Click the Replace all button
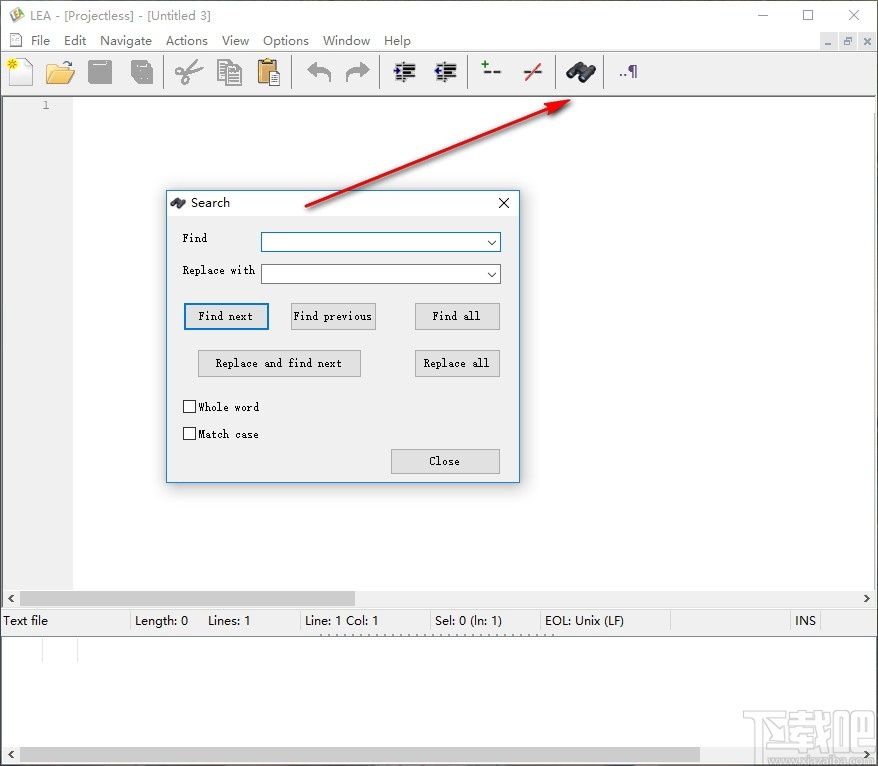Viewport: 878px width, 766px height. click(x=457, y=363)
